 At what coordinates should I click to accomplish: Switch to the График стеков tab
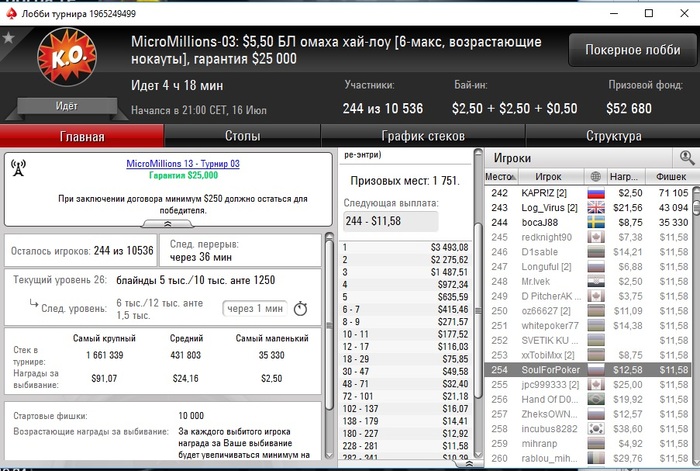423,136
